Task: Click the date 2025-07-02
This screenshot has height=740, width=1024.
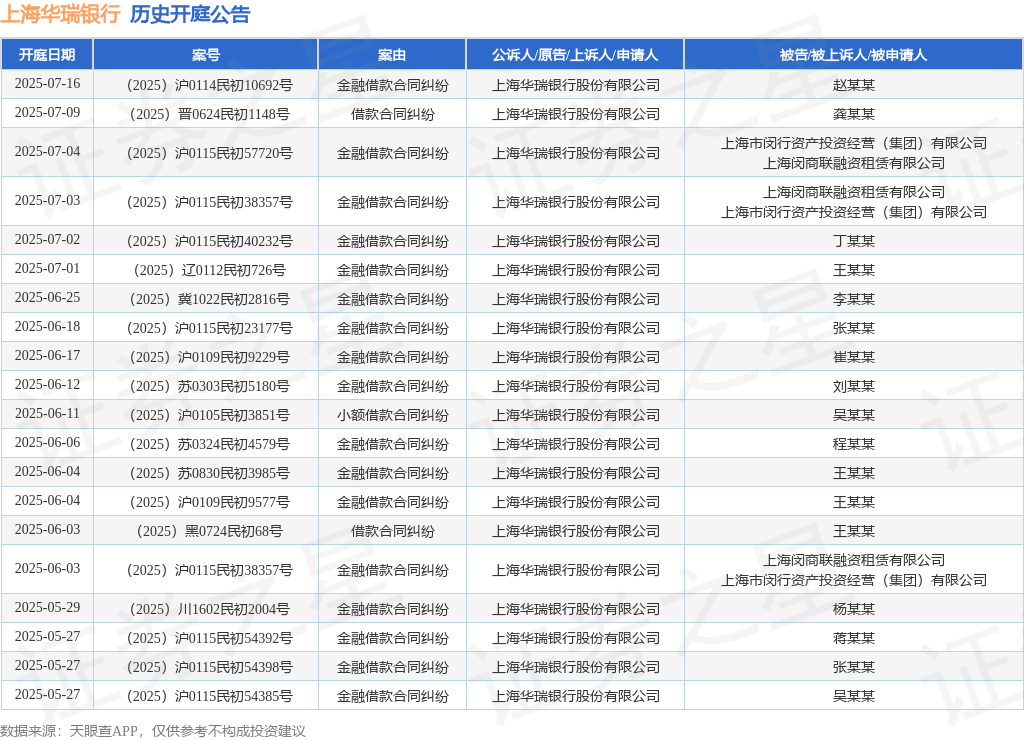Action: [47, 240]
